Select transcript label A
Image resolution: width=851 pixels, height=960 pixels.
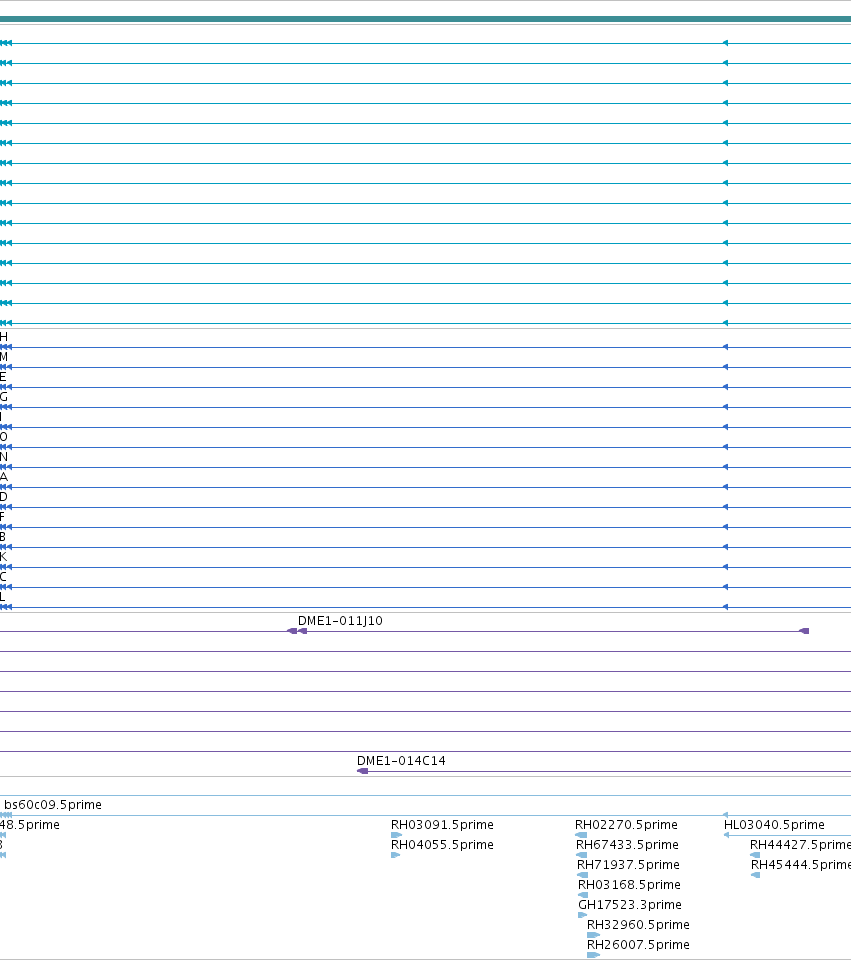click(4, 477)
